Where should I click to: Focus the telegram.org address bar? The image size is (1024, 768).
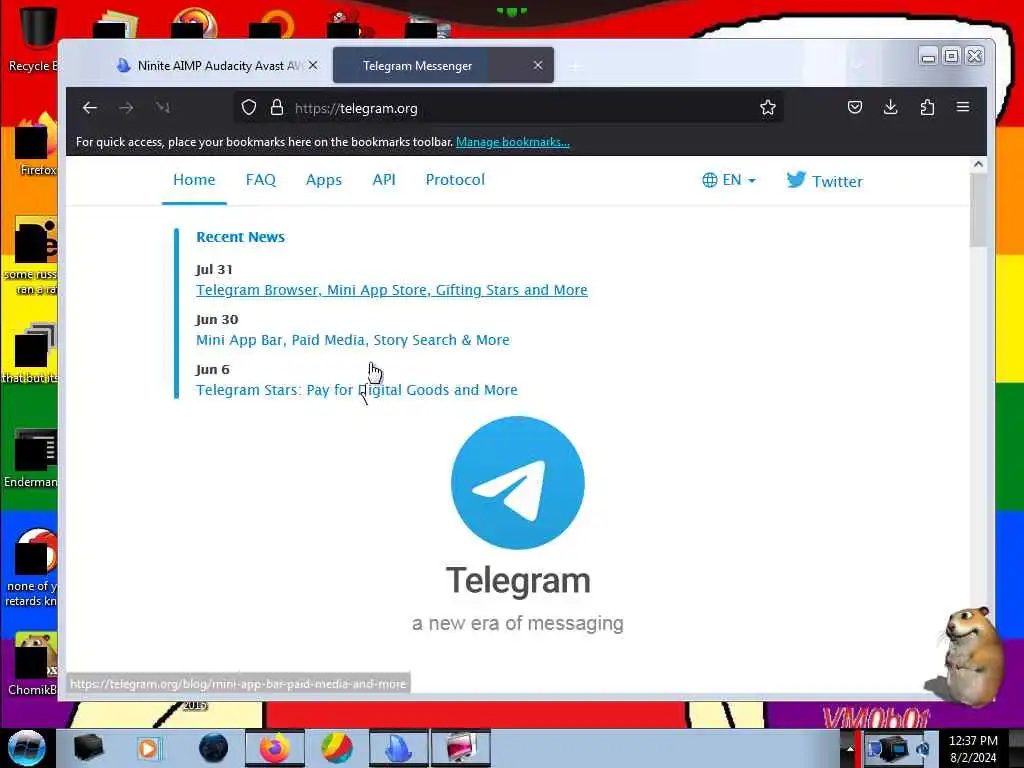[509, 108]
